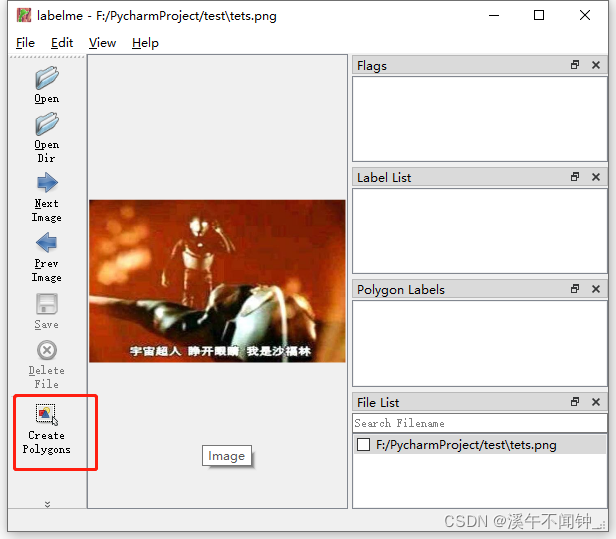The image size is (616, 539).
Task: Close the Label List panel
Action: tap(596, 177)
